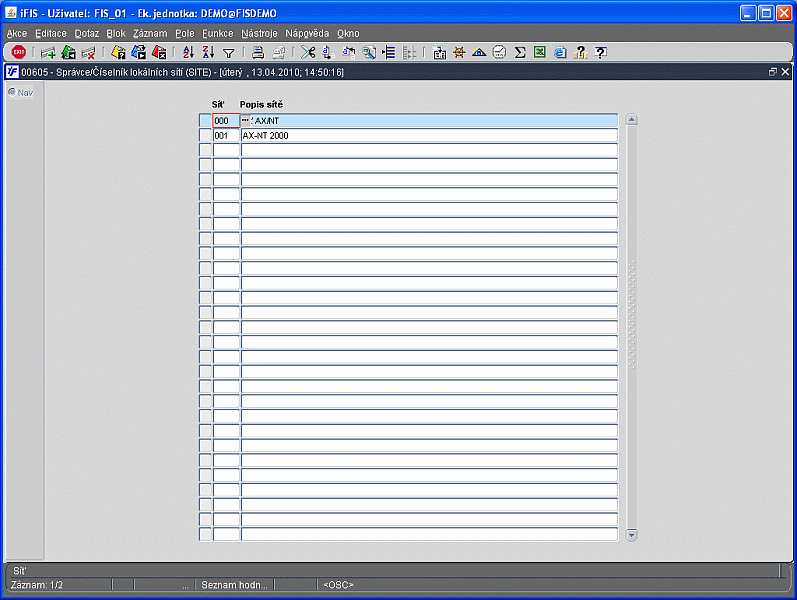Click 'Záznam: 1/2' in status bar
Screen dimensions: 797x600
[x=37, y=585]
